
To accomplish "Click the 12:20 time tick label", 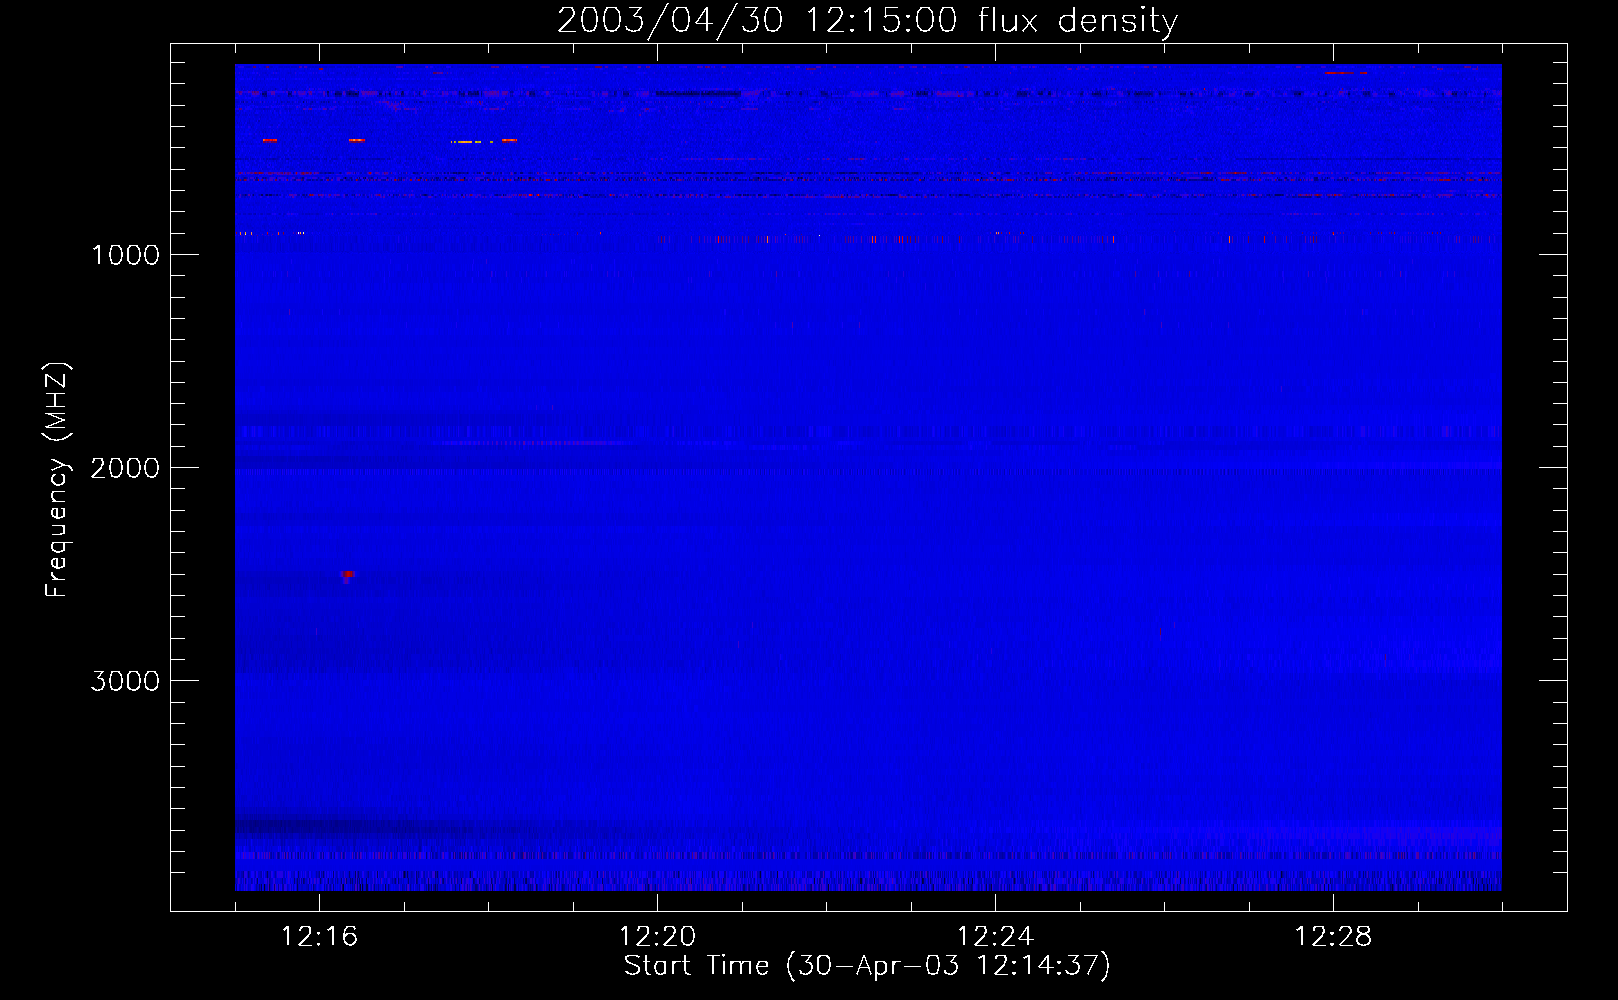I will 657,937.
